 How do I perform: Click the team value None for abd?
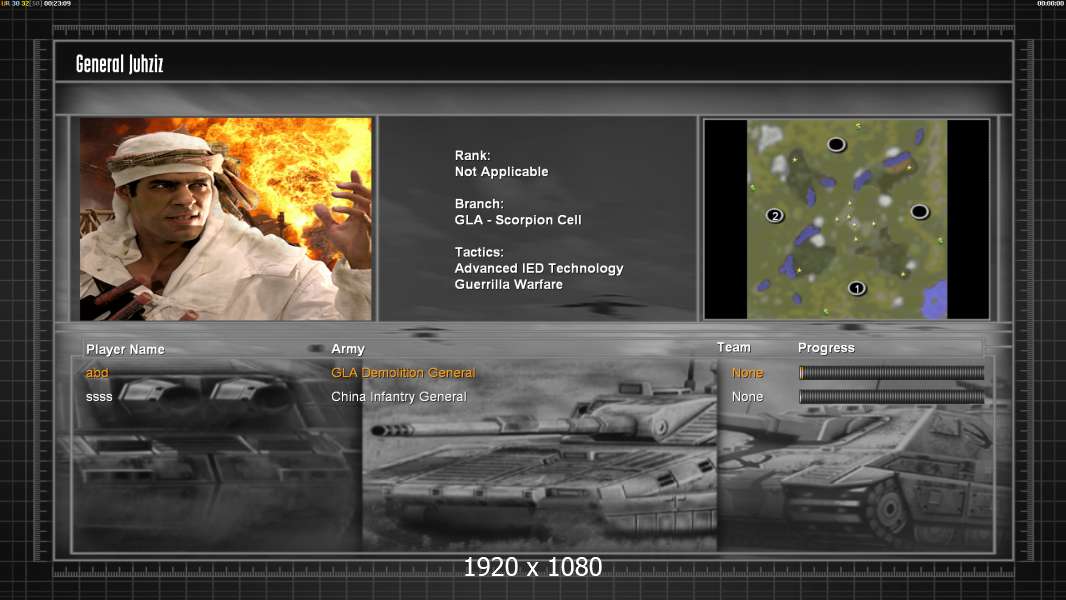point(747,372)
